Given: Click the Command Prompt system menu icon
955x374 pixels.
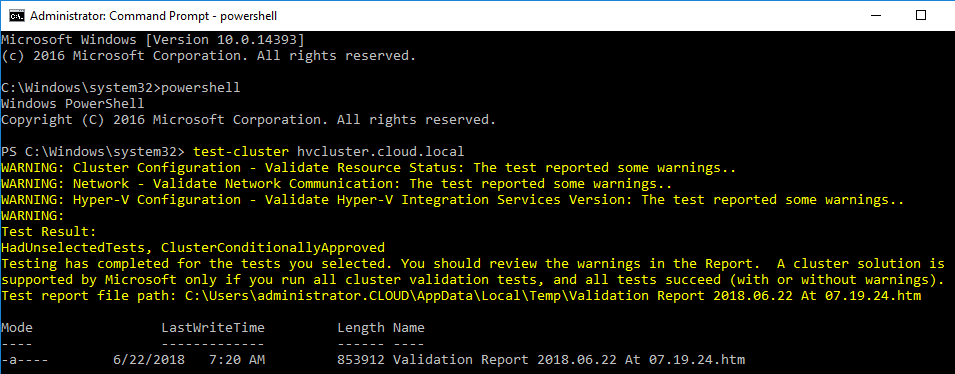Looking at the screenshot, I should click(16, 15).
